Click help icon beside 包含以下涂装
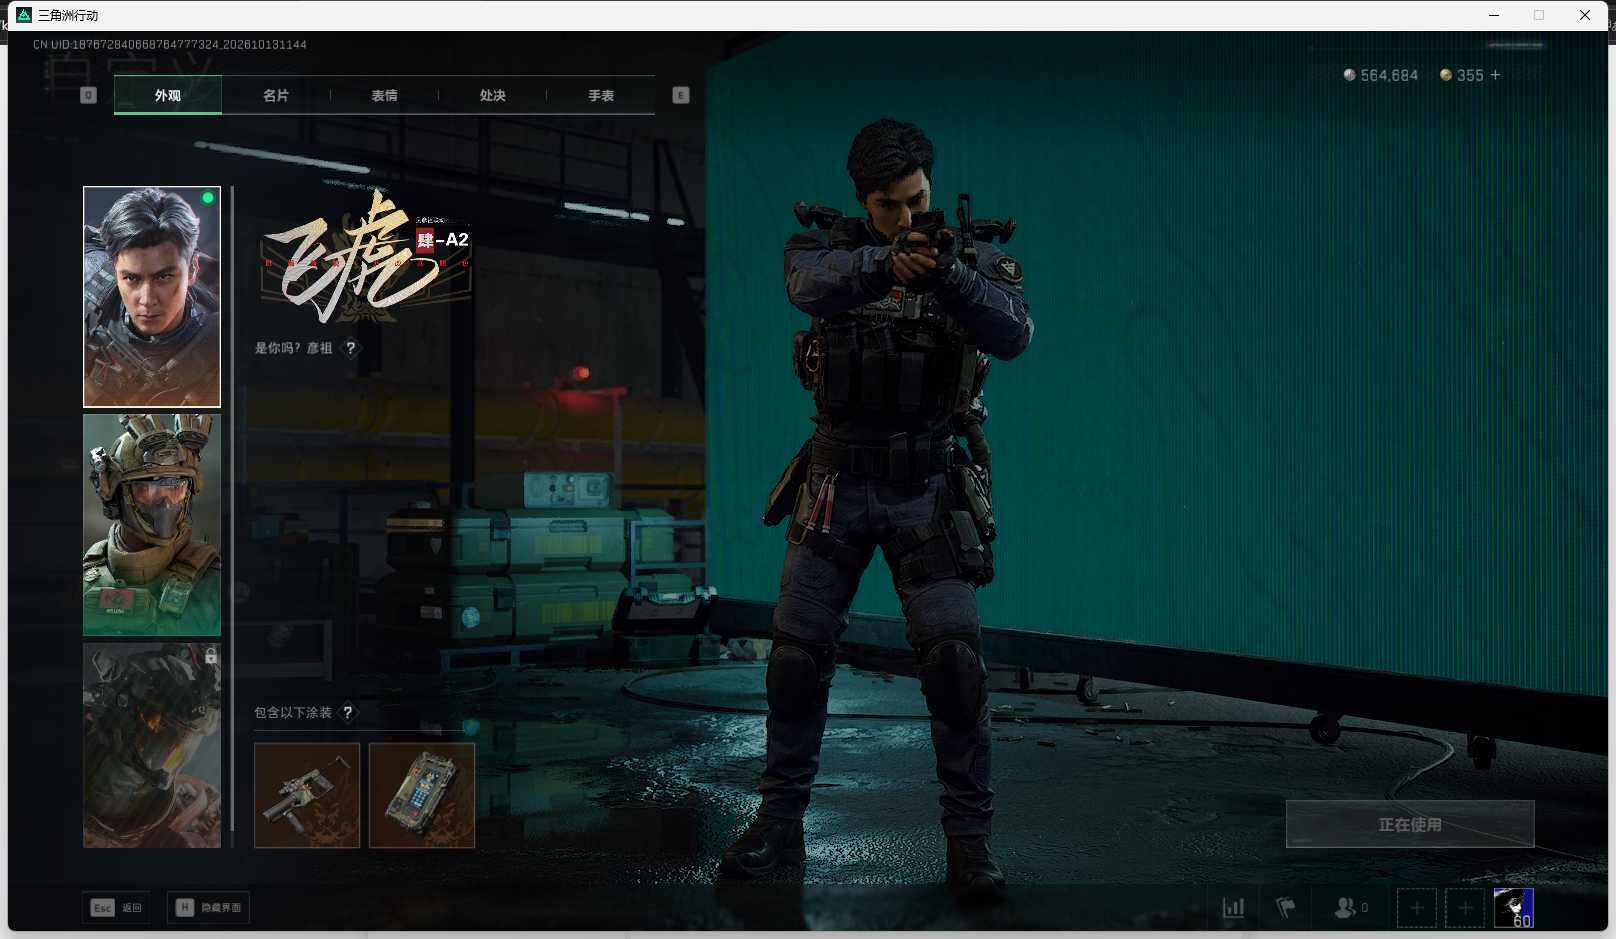The height and width of the screenshot is (939, 1616). coord(348,712)
